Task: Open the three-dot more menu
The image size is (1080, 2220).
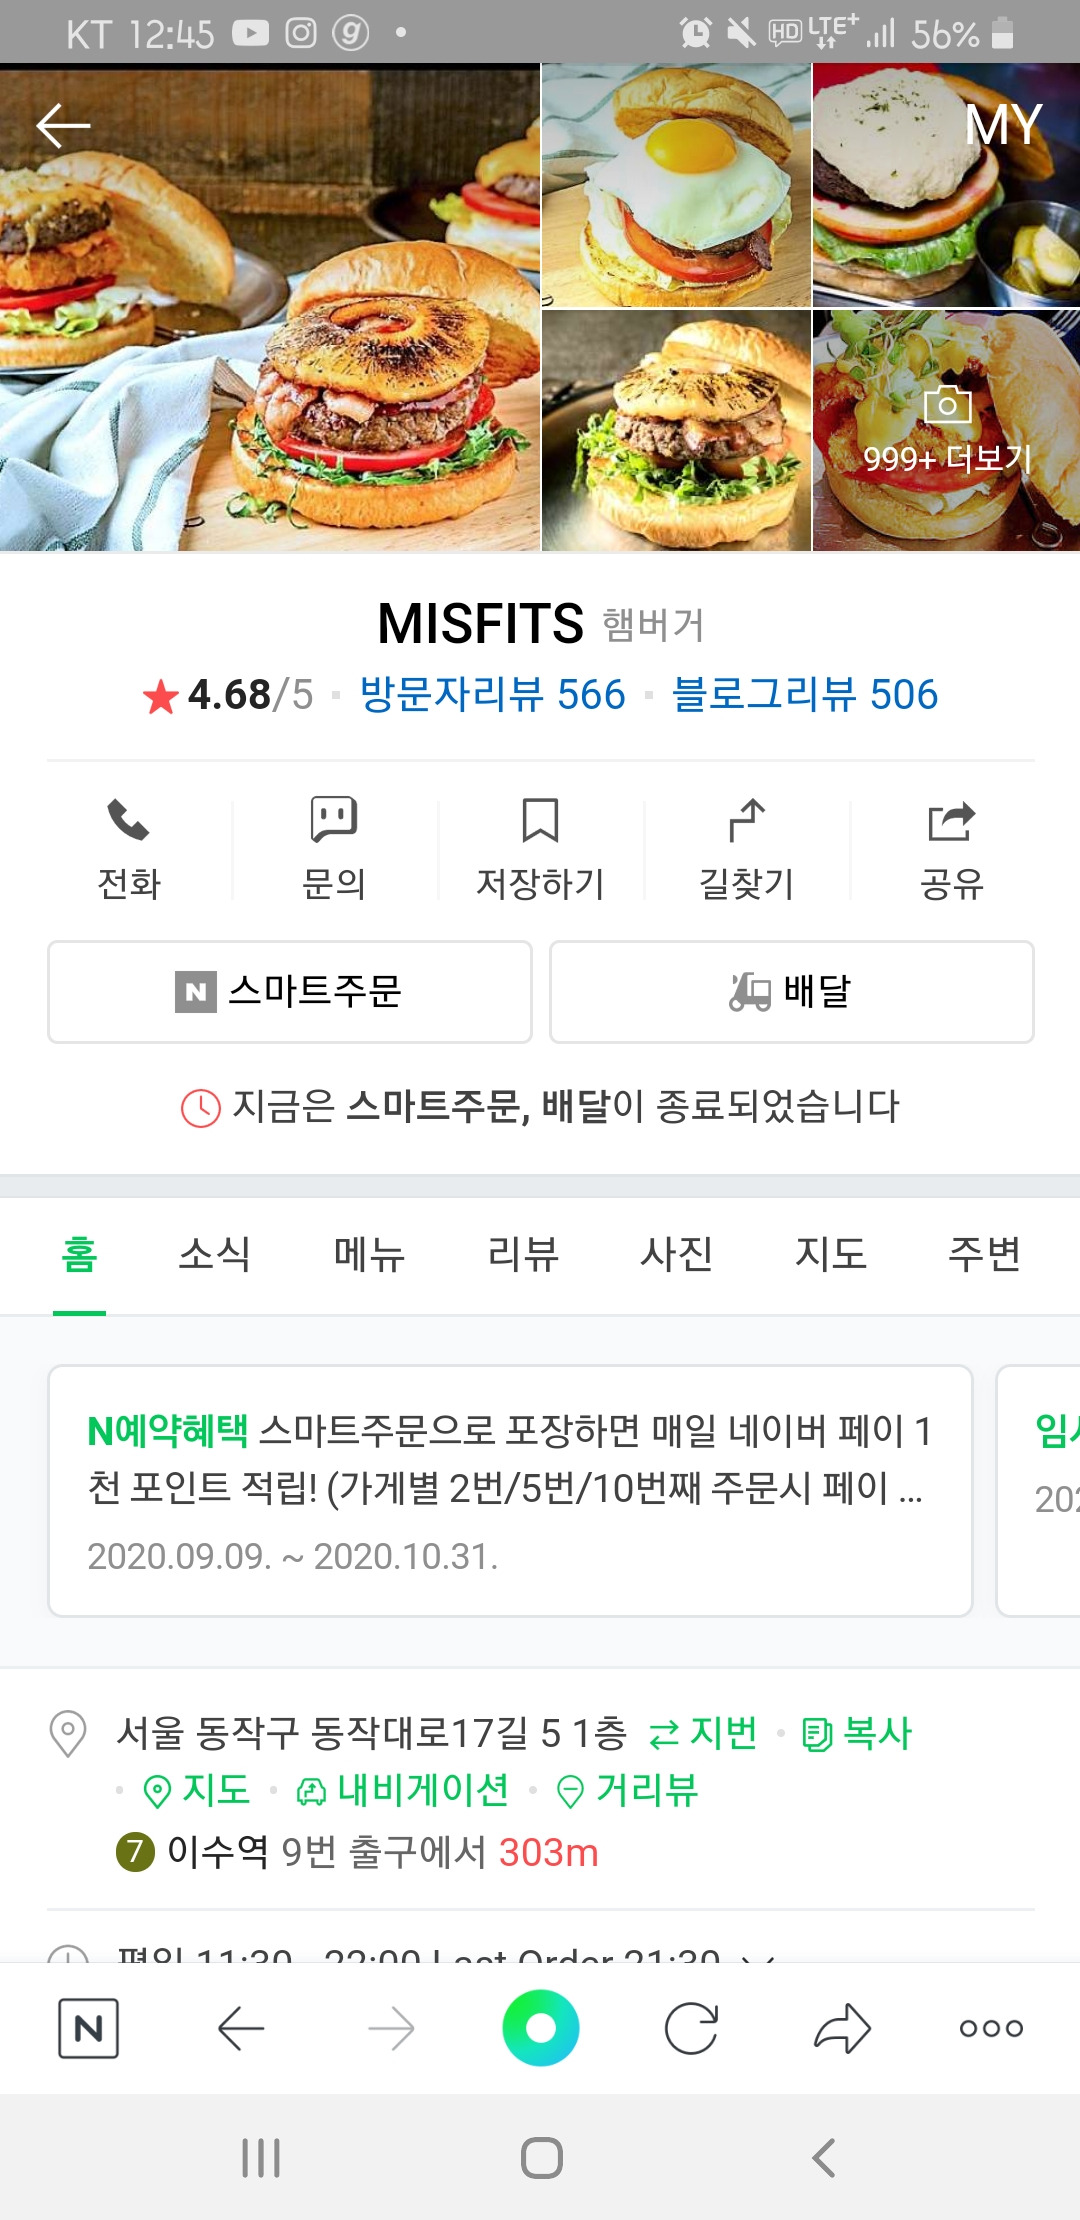Action: pos(991,2028)
